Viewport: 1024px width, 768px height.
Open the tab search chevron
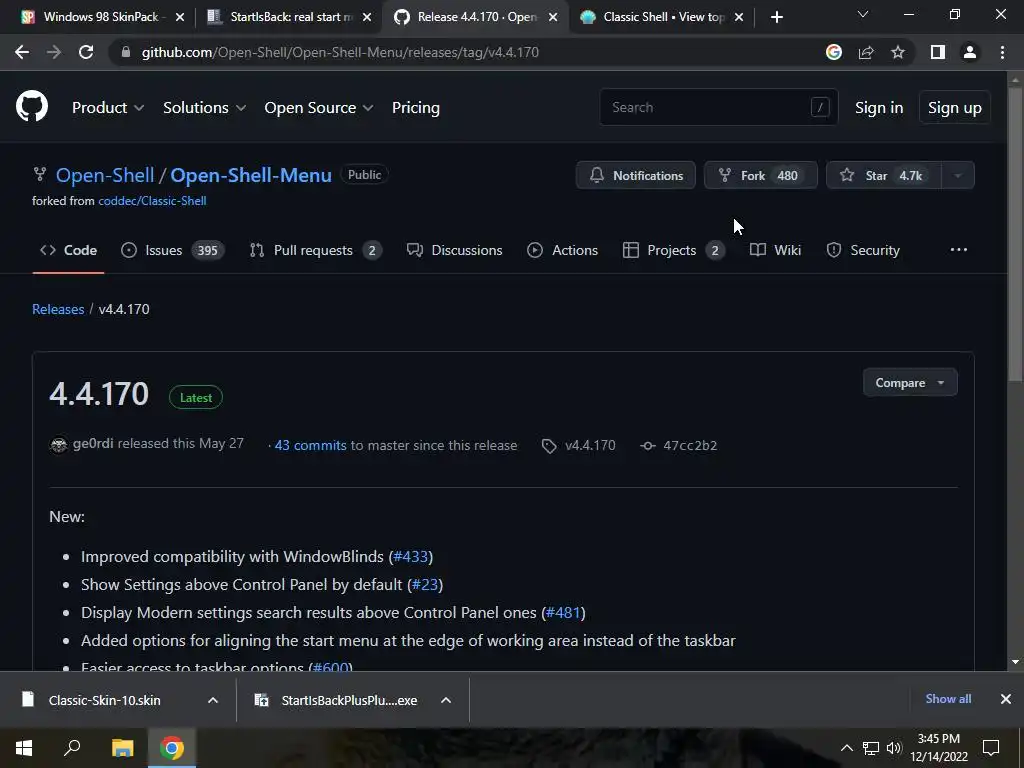(x=863, y=14)
